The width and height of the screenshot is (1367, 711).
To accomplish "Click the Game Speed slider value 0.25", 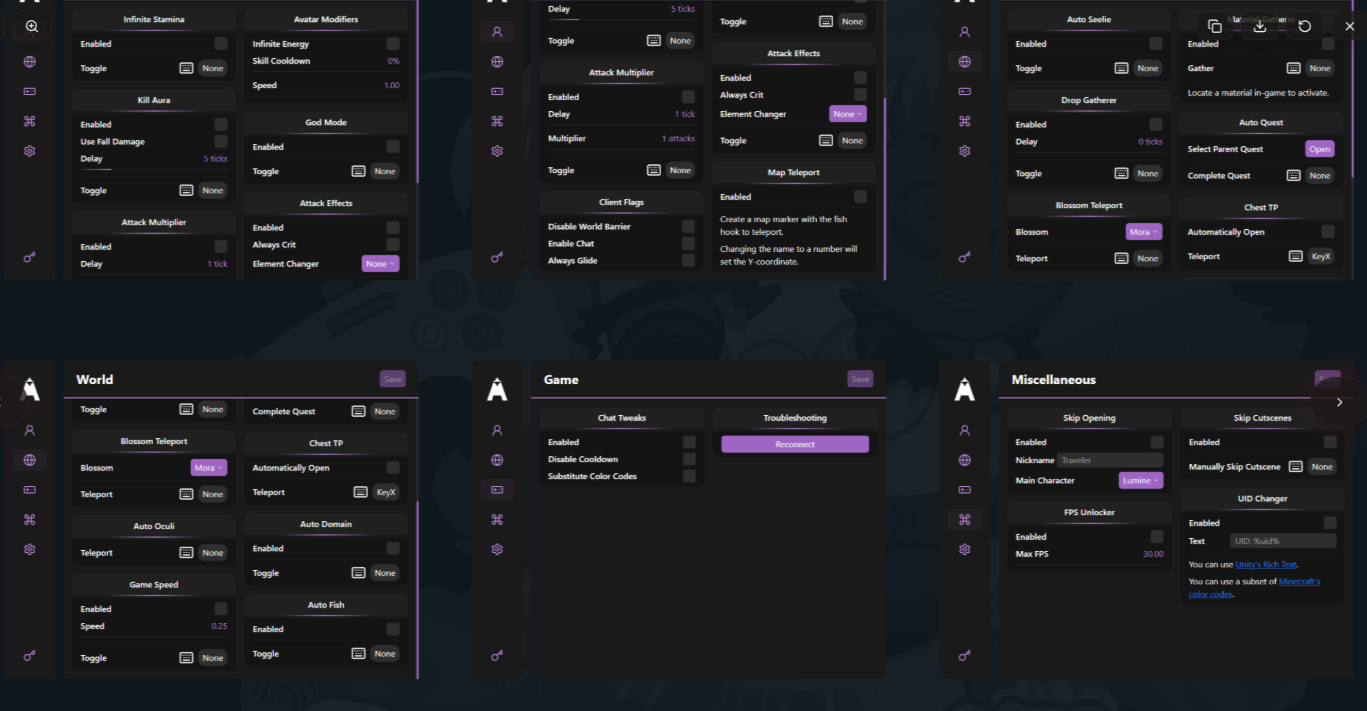I will pyautogui.click(x=219, y=626).
